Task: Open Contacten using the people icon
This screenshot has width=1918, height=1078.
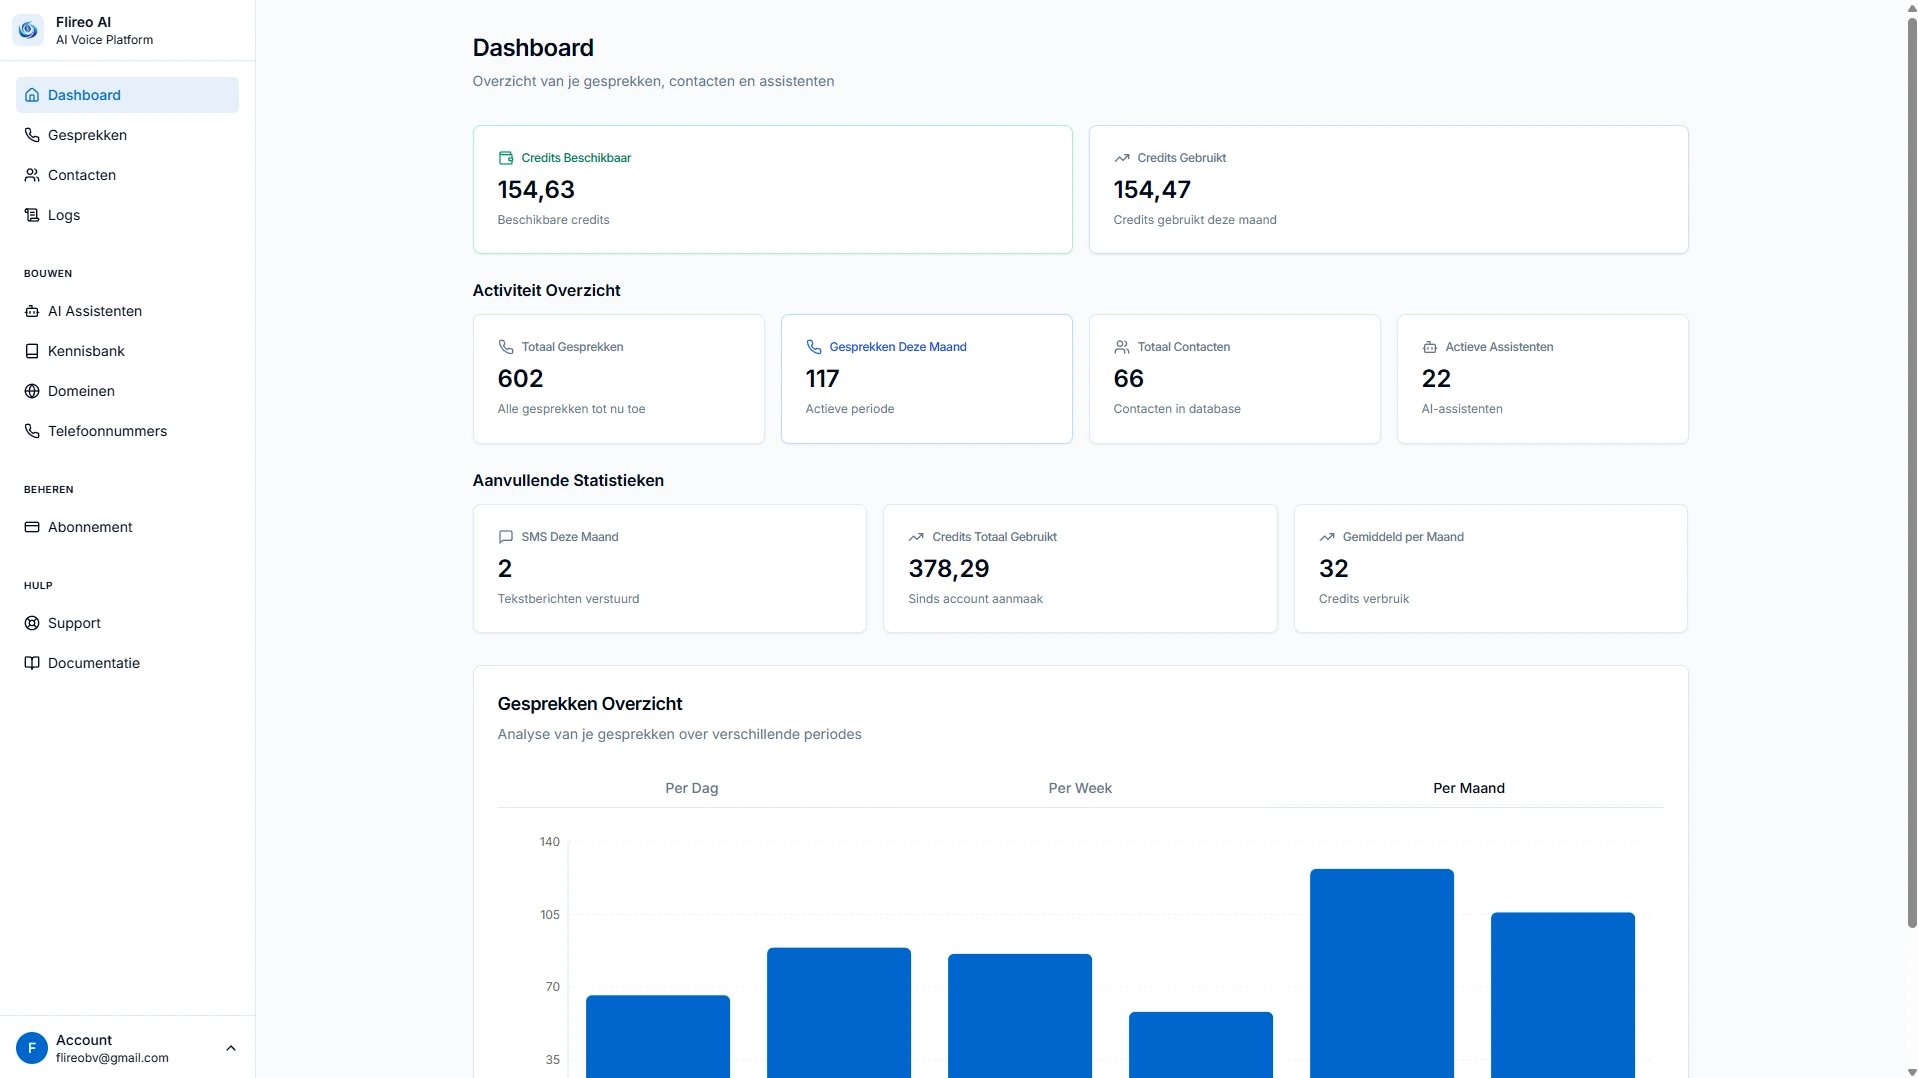Action: pyautogui.click(x=32, y=175)
